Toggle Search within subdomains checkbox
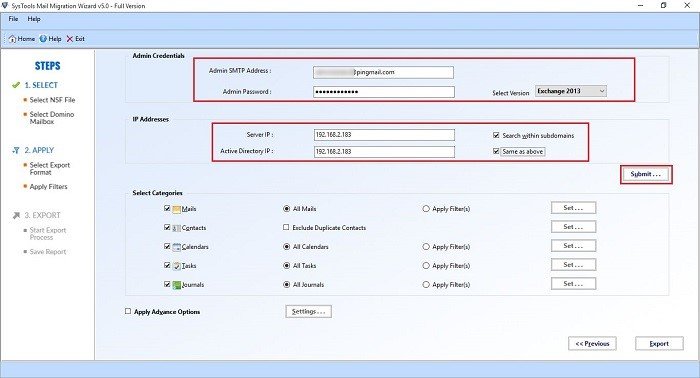Viewport: 700px width, 378px height. point(496,135)
